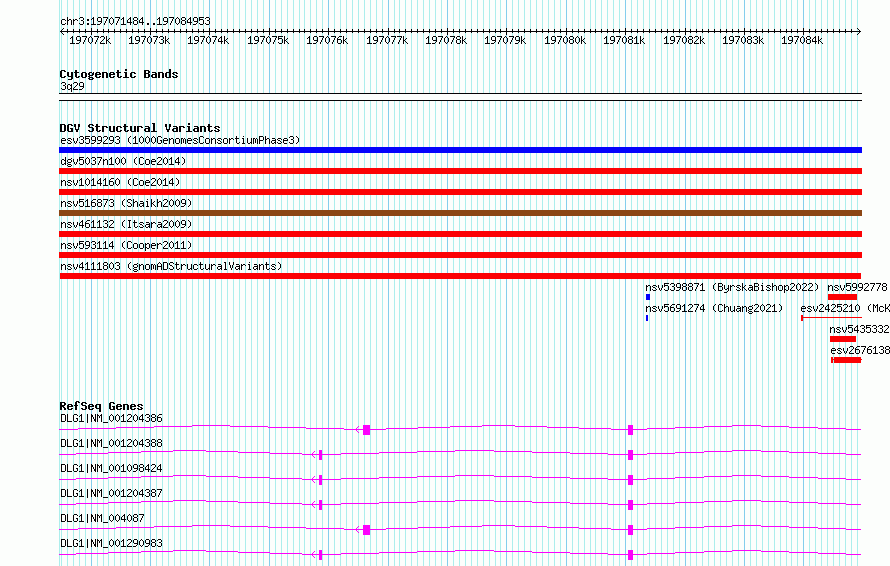890x566 pixels.
Task: Select the nsv516873 (Shaikh2009) label
Action: pos(126,203)
